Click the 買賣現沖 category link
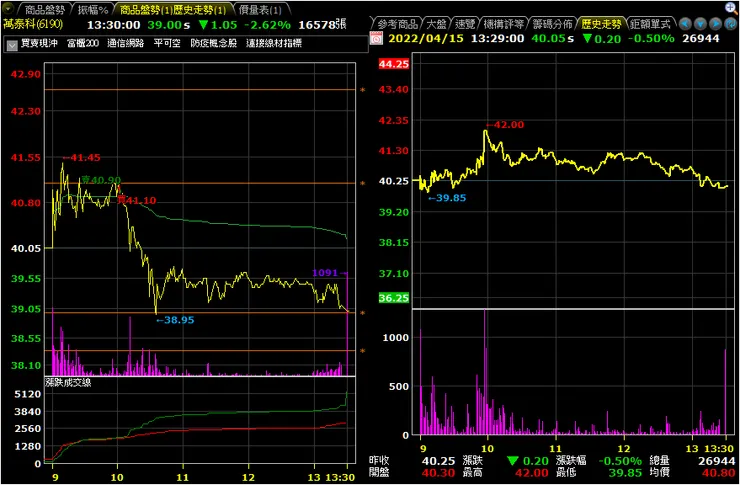This screenshot has height=485, width=740. pyautogui.click(x=39, y=43)
